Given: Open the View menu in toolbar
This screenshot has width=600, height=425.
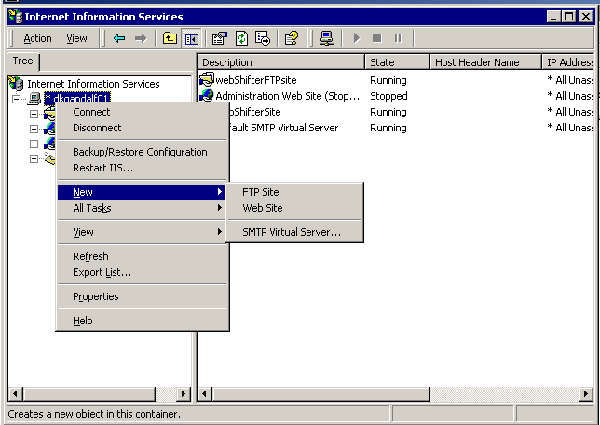Looking at the screenshot, I should click(77, 38).
